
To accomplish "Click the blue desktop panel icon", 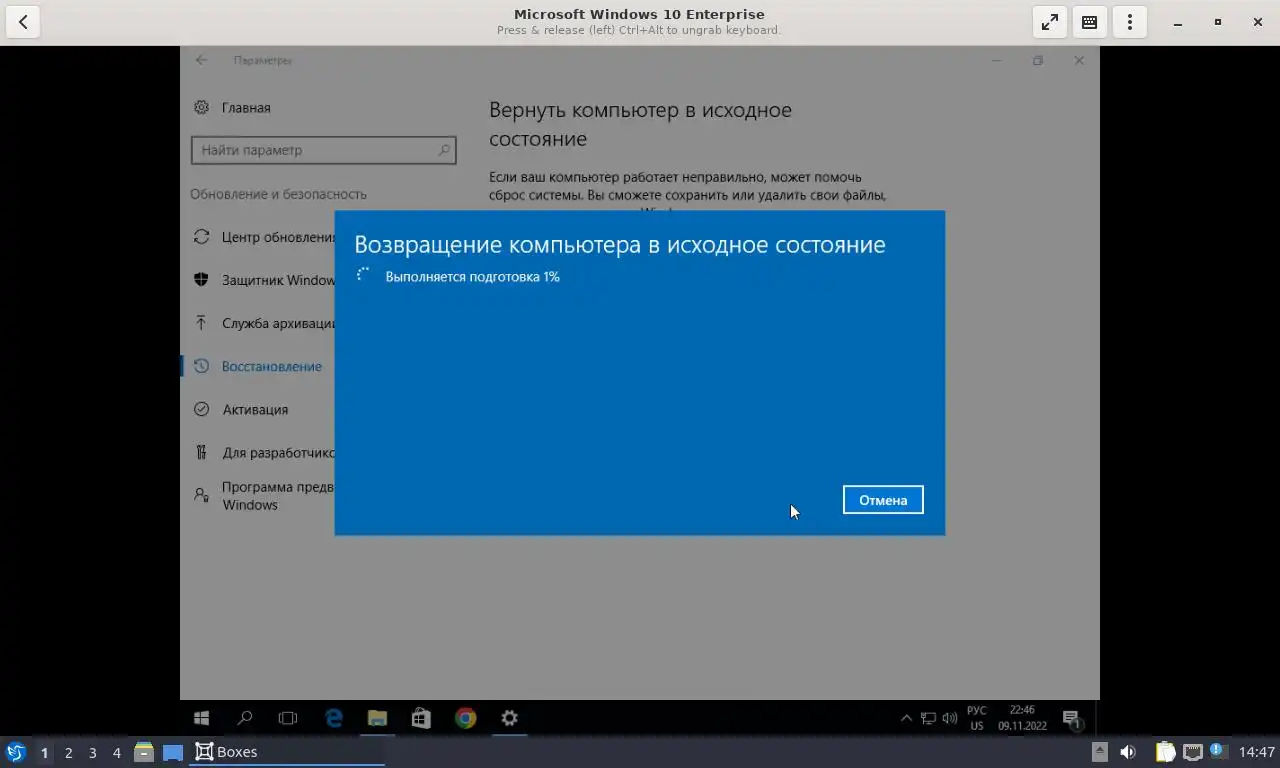I will coord(173,752).
